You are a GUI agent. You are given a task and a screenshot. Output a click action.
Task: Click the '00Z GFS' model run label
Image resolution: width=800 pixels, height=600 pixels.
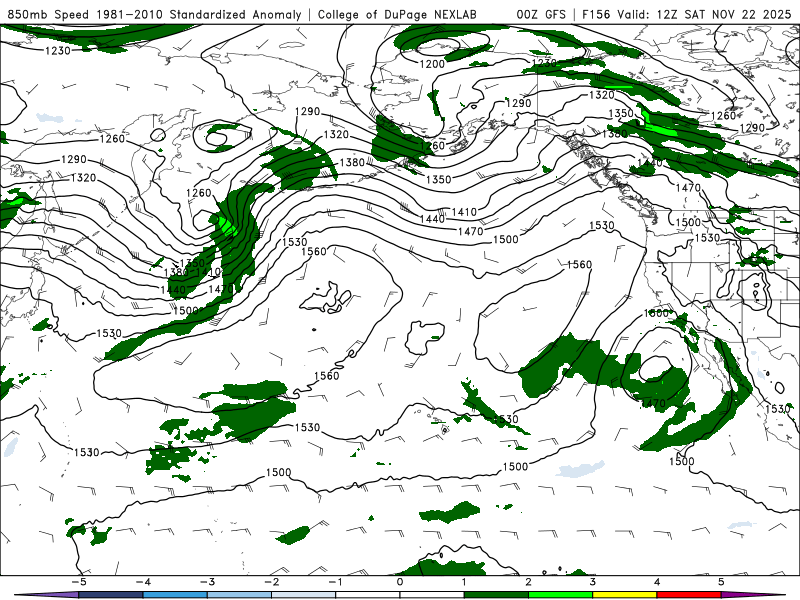point(541,14)
